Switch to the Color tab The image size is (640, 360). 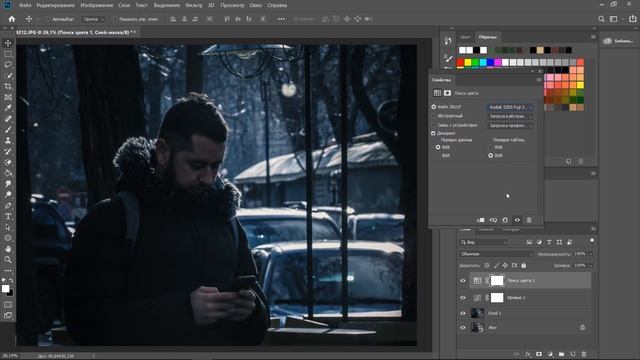pos(465,37)
